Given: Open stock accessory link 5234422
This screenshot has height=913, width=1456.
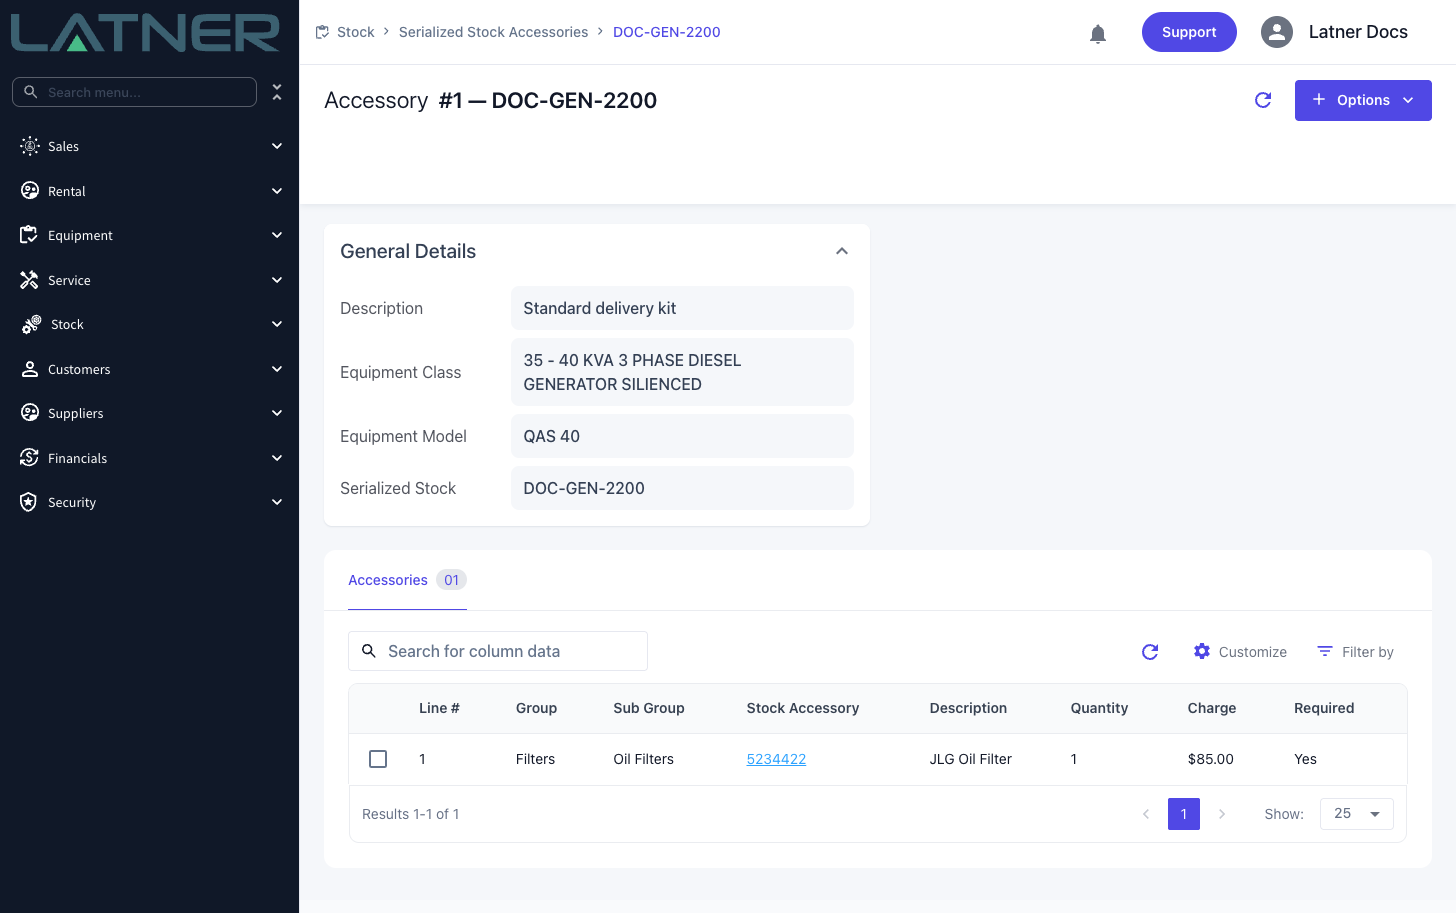Looking at the screenshot, I should tap(776, 759).
